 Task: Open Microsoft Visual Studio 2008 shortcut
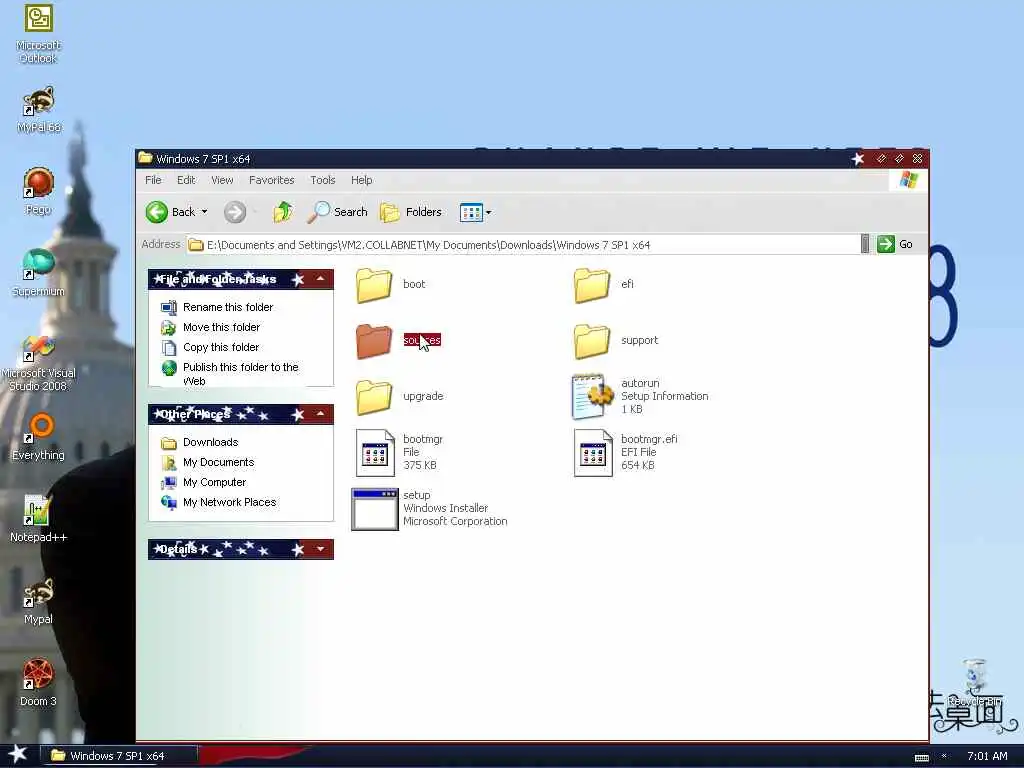click(x=38, y=363)
